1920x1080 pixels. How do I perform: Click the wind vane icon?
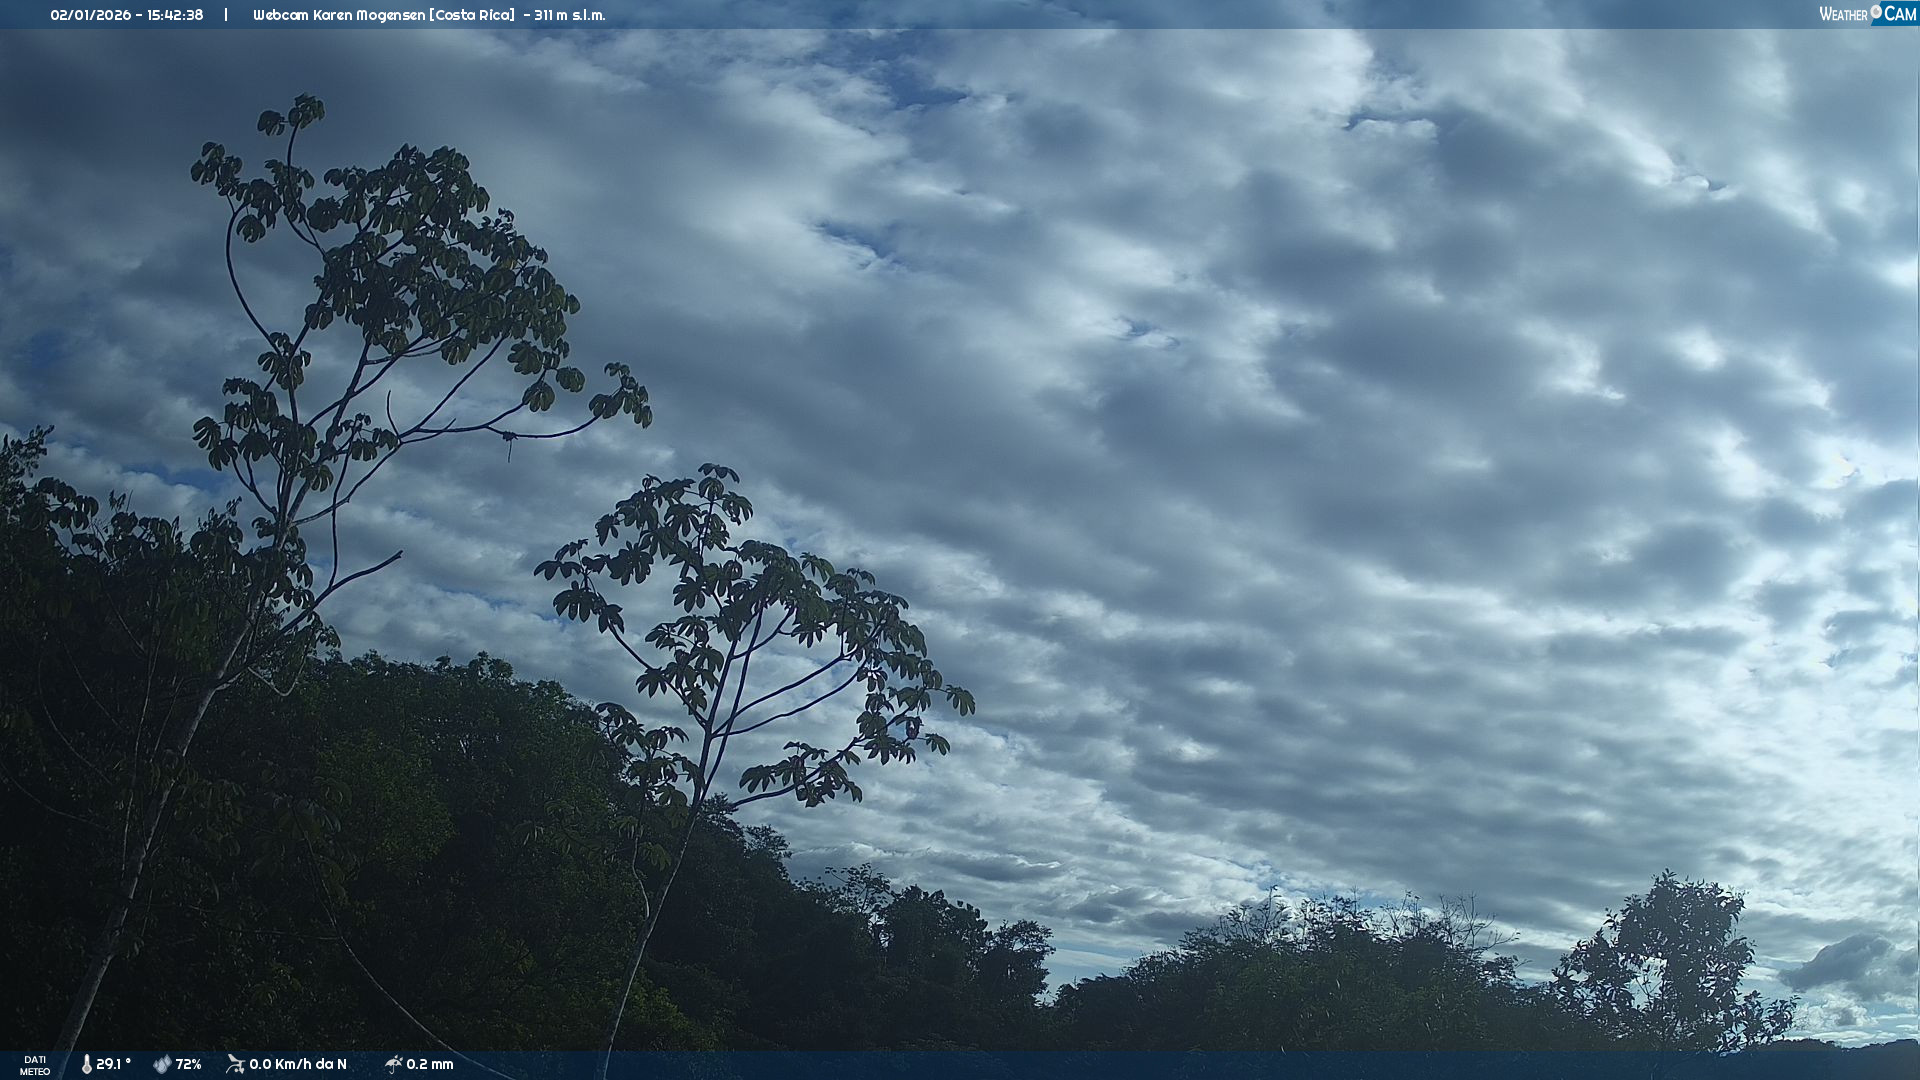[235, 1064]
